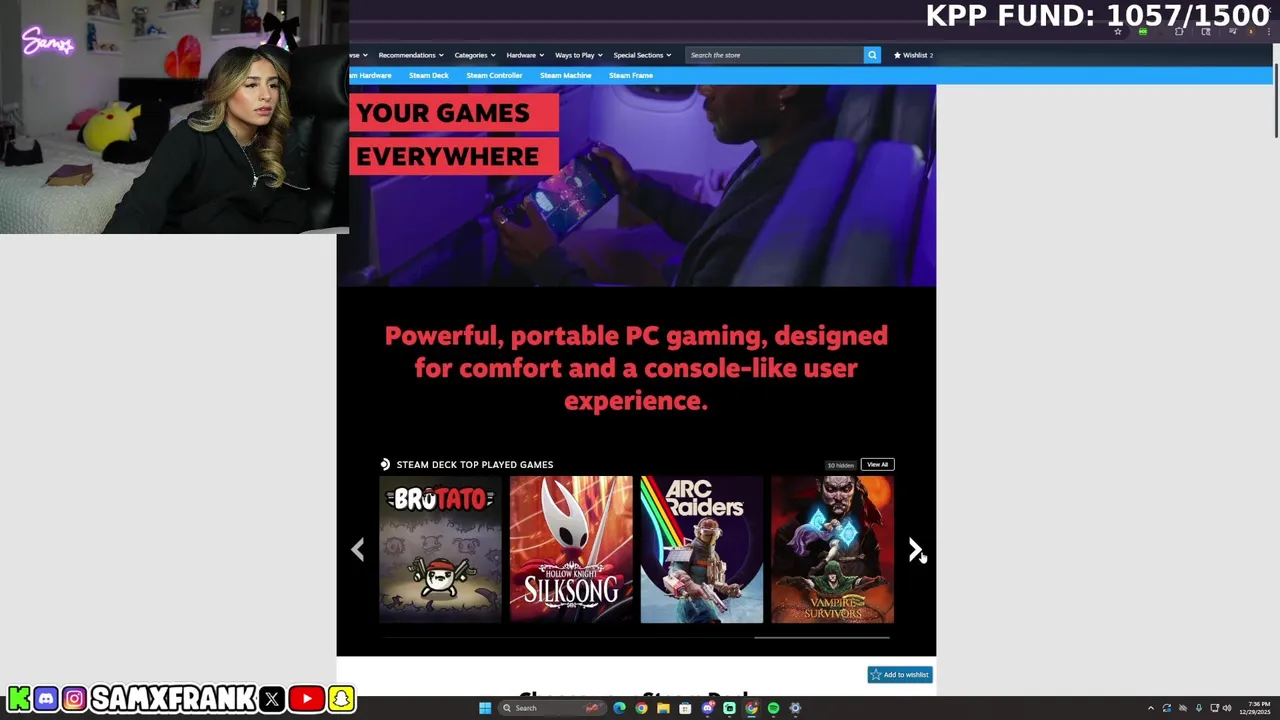Click the store search magnifier button

tap(872, 55)
